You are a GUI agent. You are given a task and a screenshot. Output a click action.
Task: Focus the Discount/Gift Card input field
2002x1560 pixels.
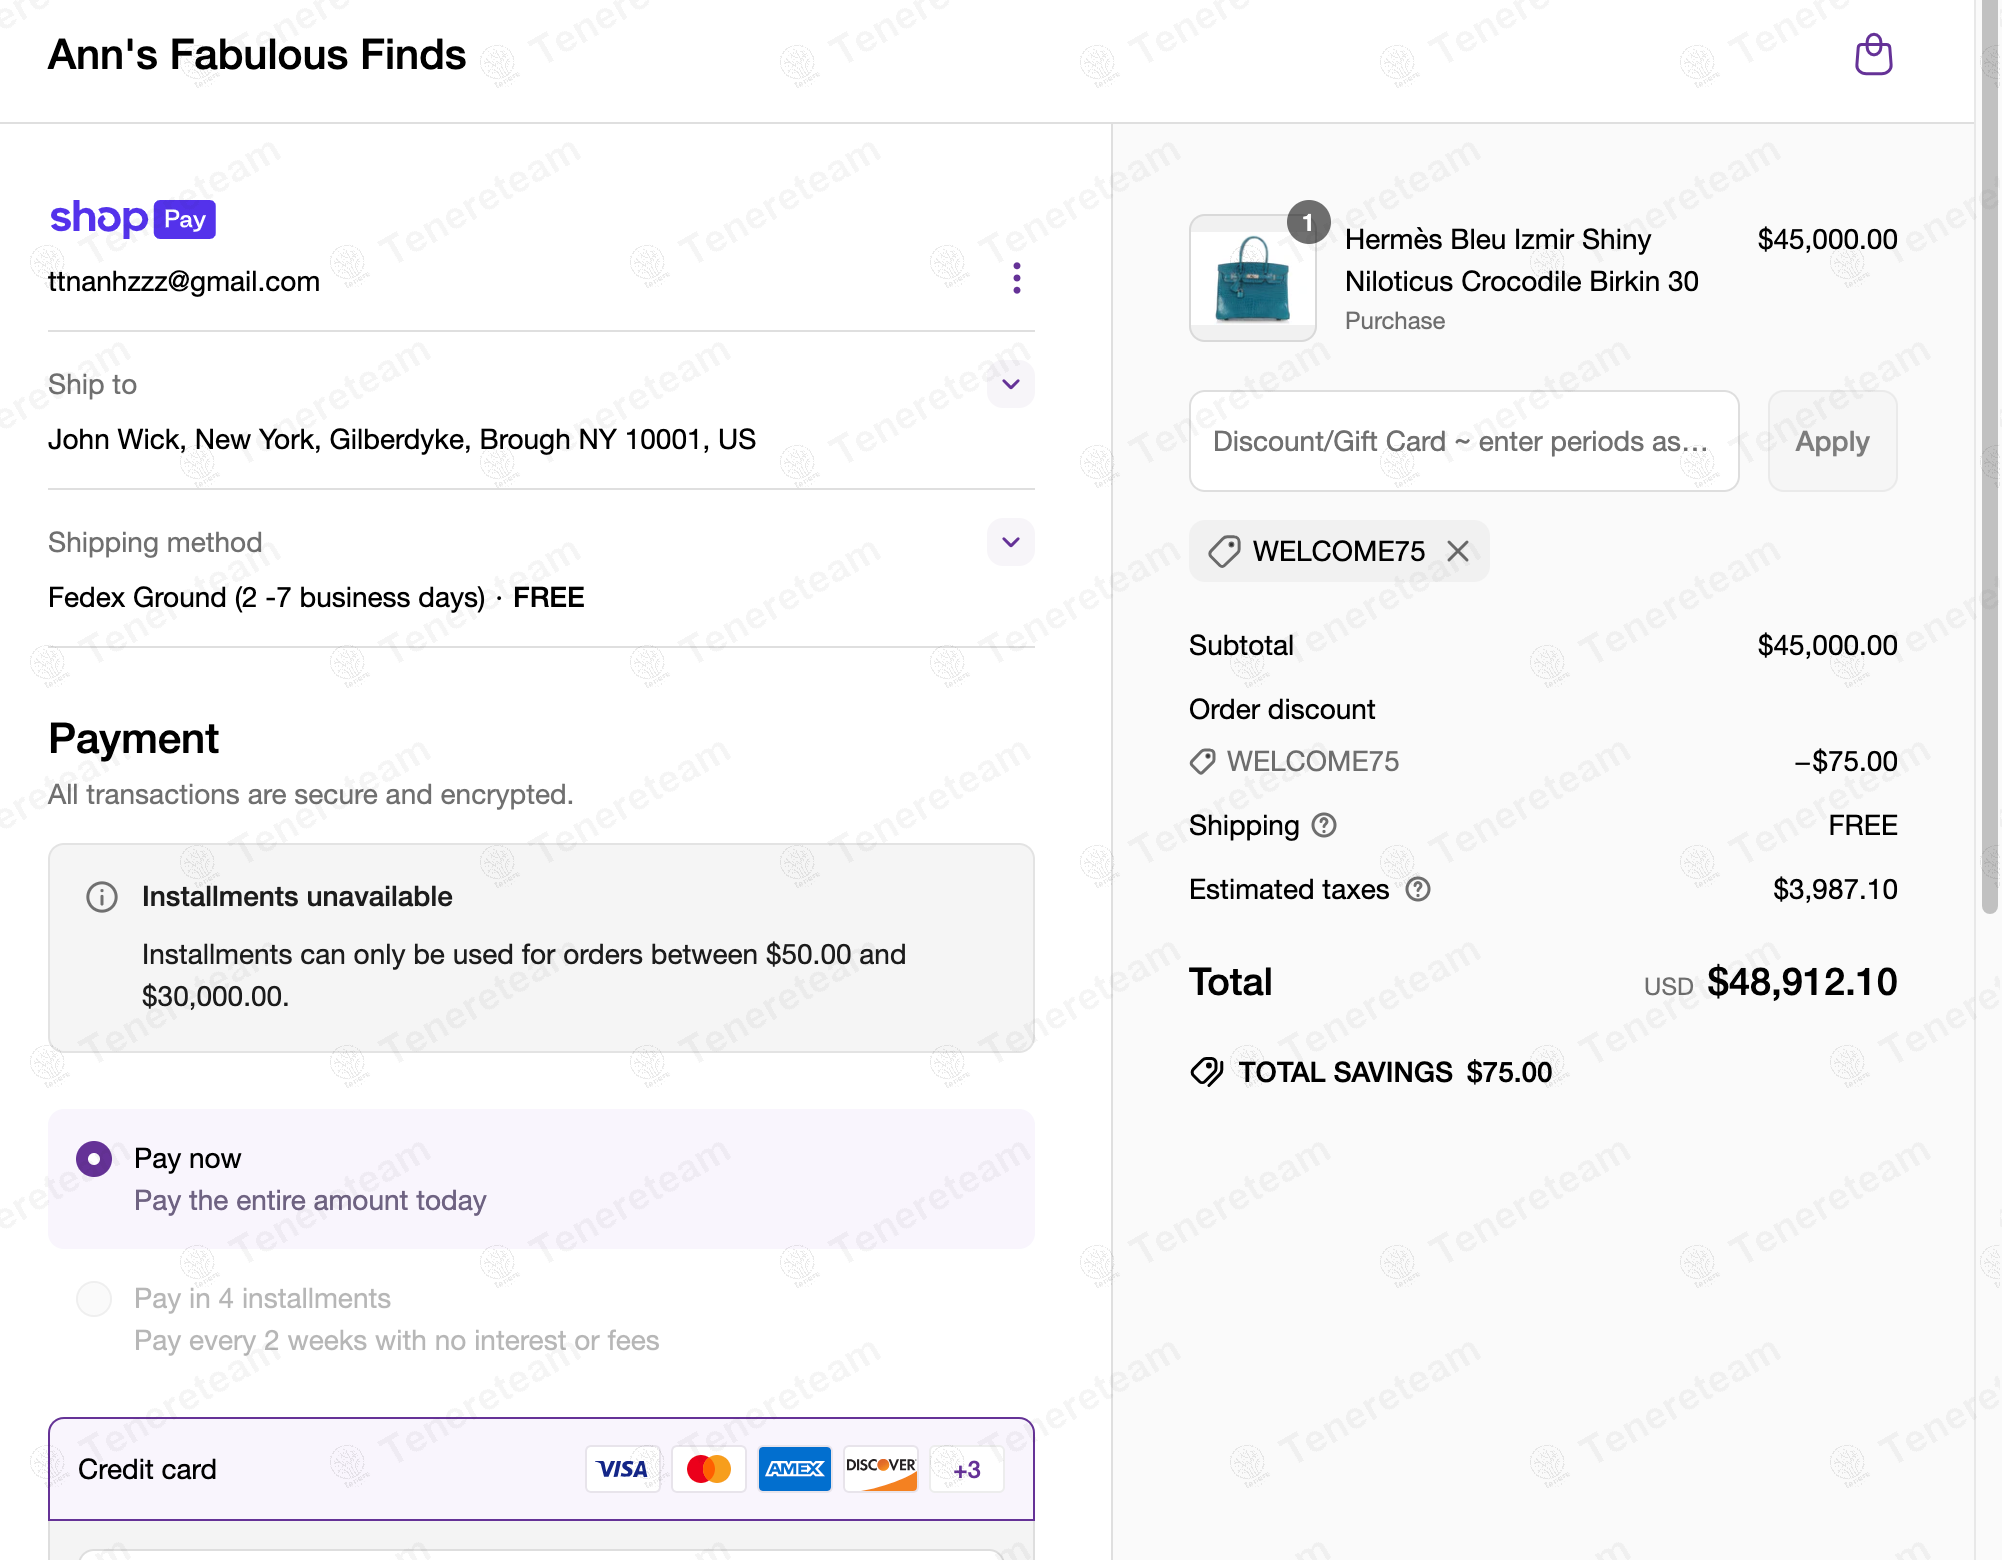(x=1464, y=441)
